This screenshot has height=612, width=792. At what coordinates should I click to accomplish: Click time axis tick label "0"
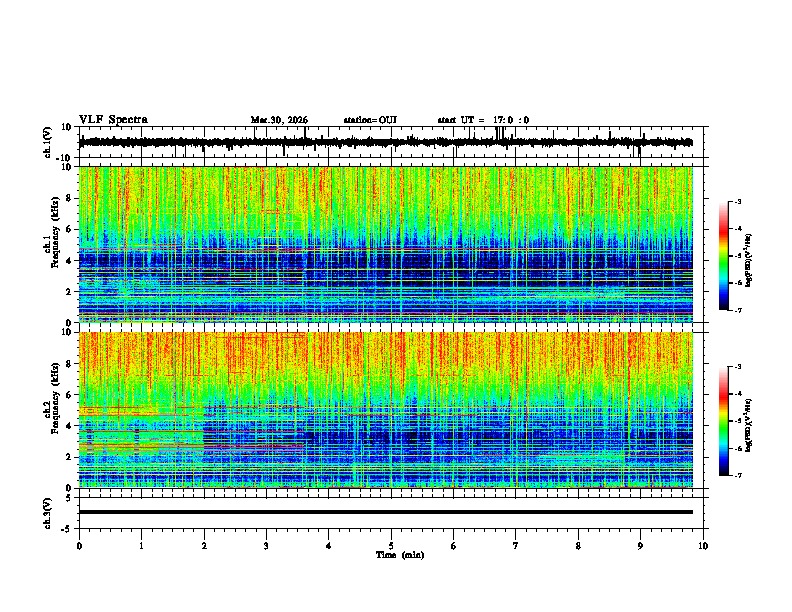pos(79,546)
